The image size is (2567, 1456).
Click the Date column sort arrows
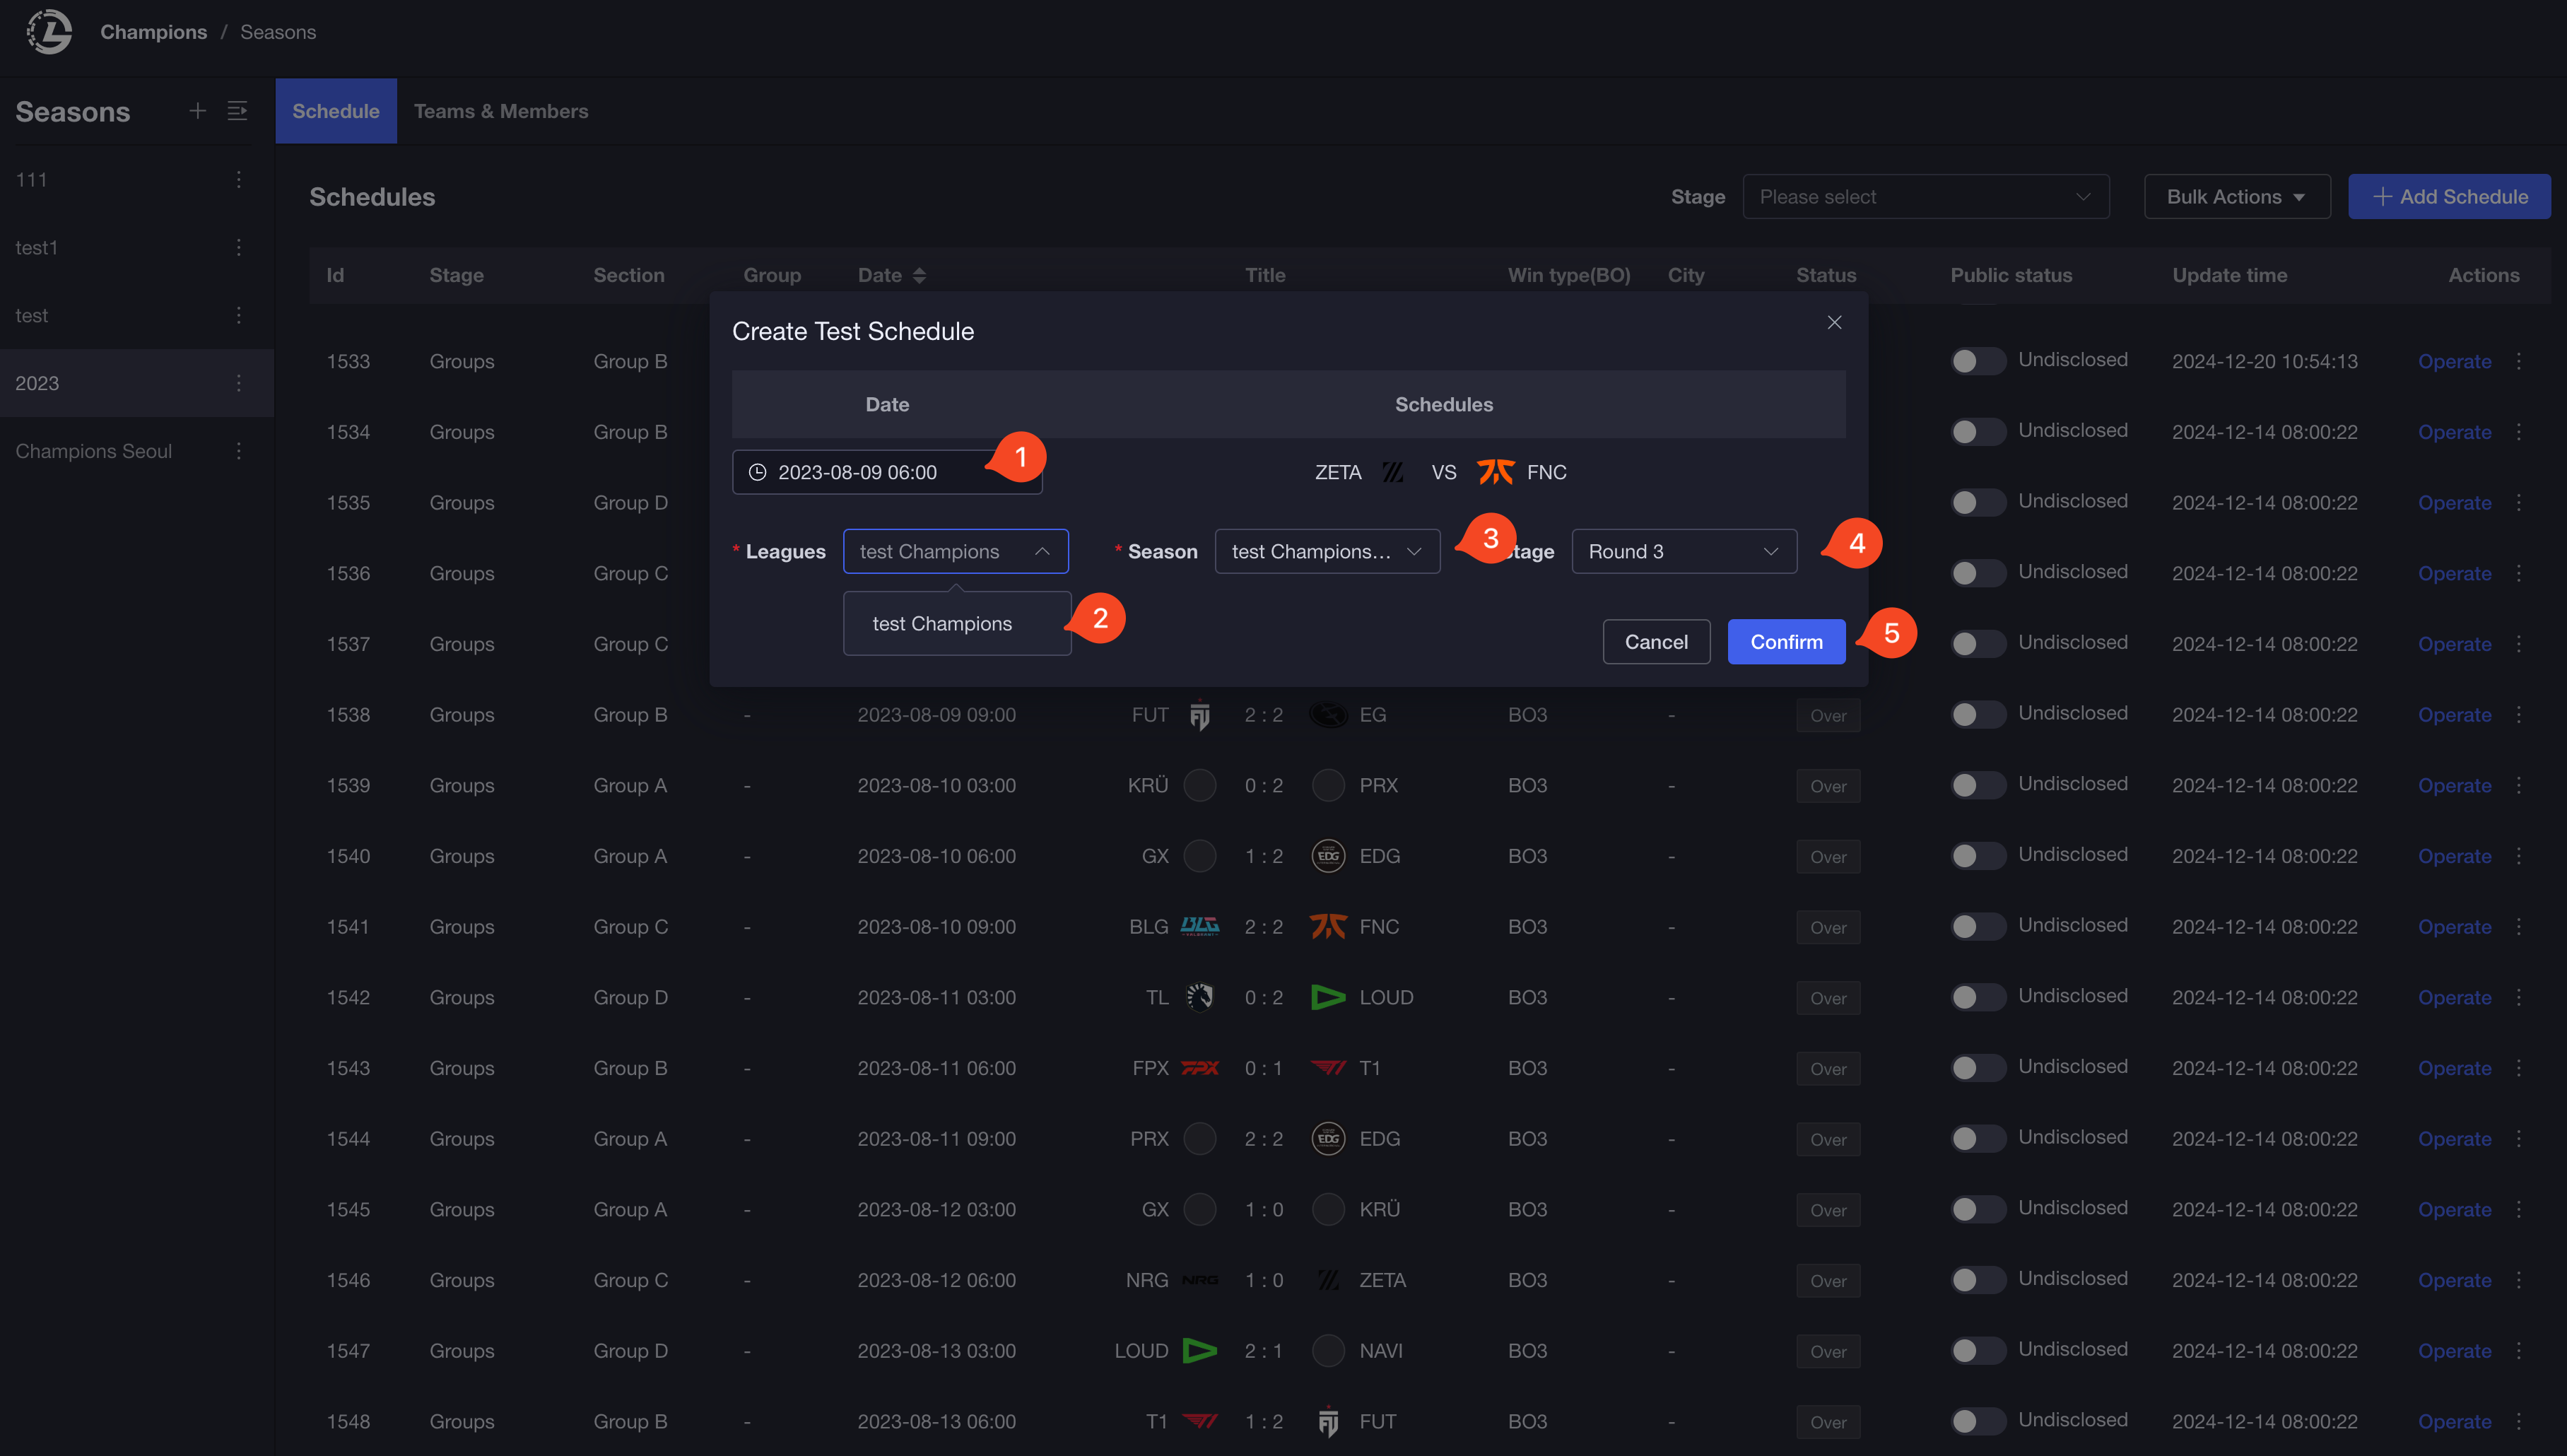coord(919,275)
